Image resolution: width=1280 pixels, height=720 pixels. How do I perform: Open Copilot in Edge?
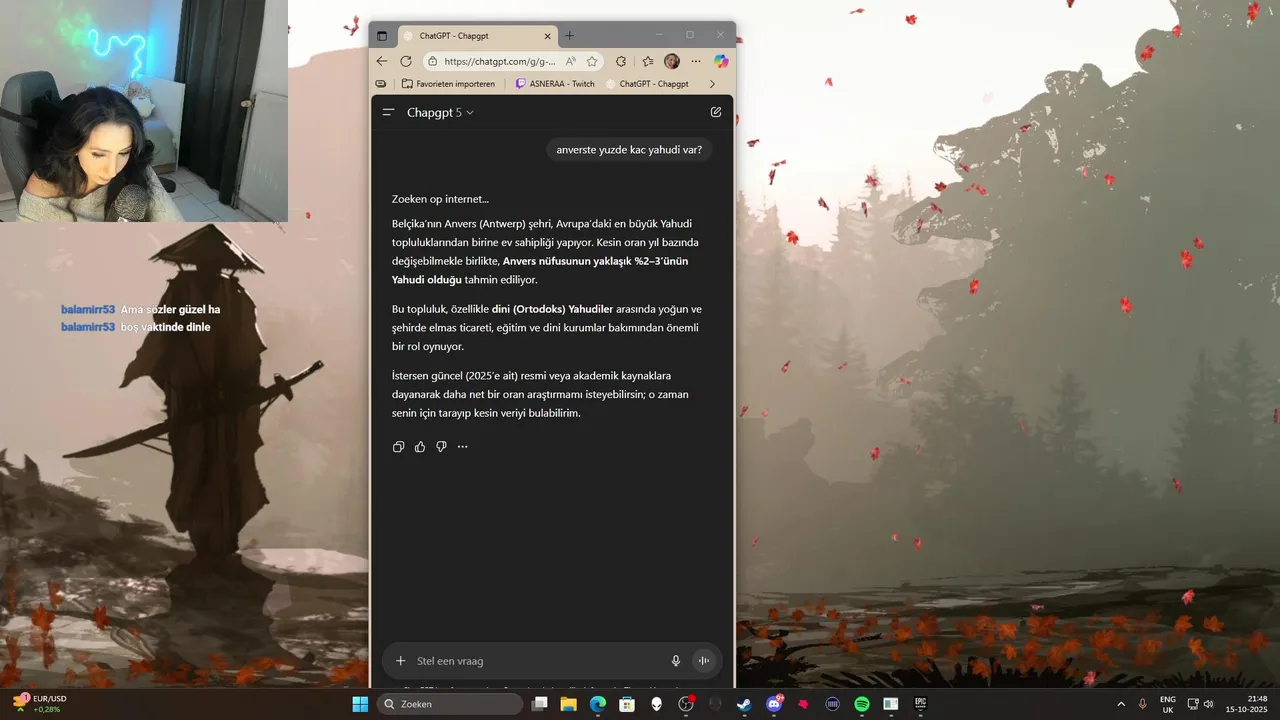[721, 61]
